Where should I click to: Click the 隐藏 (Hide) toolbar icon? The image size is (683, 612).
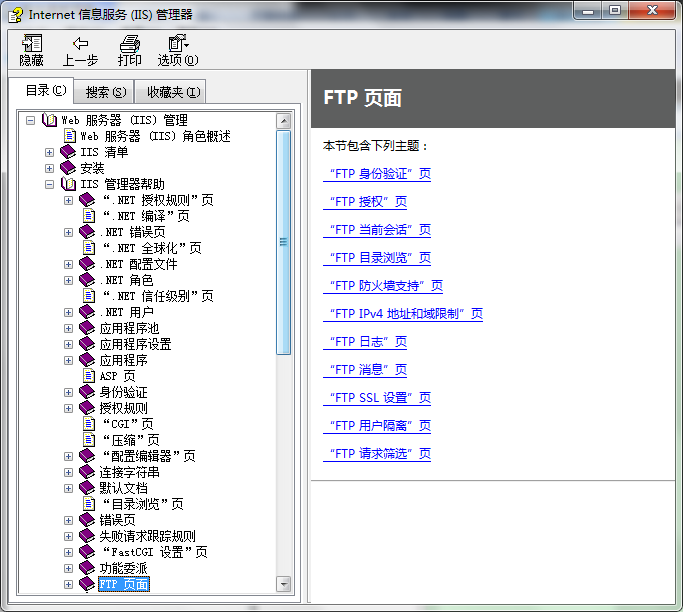pos(32,43)
